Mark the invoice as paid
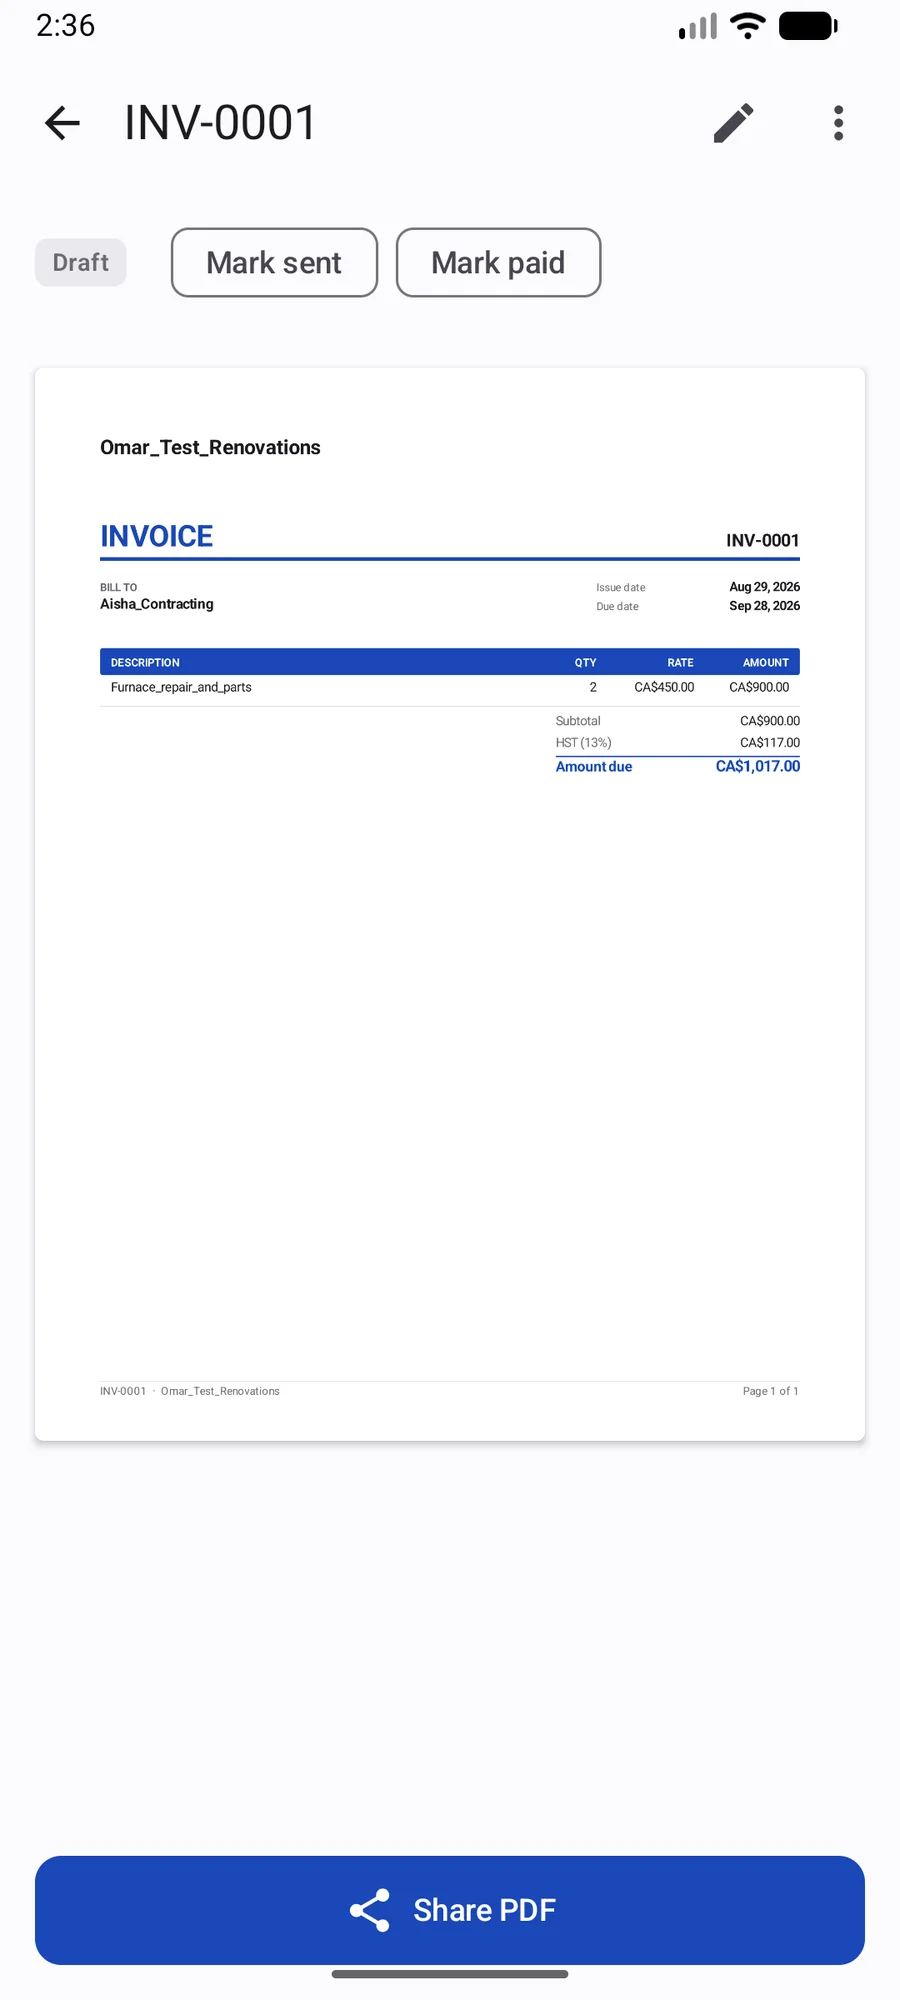The image size is (900, 2000). (x=498, y=262)
